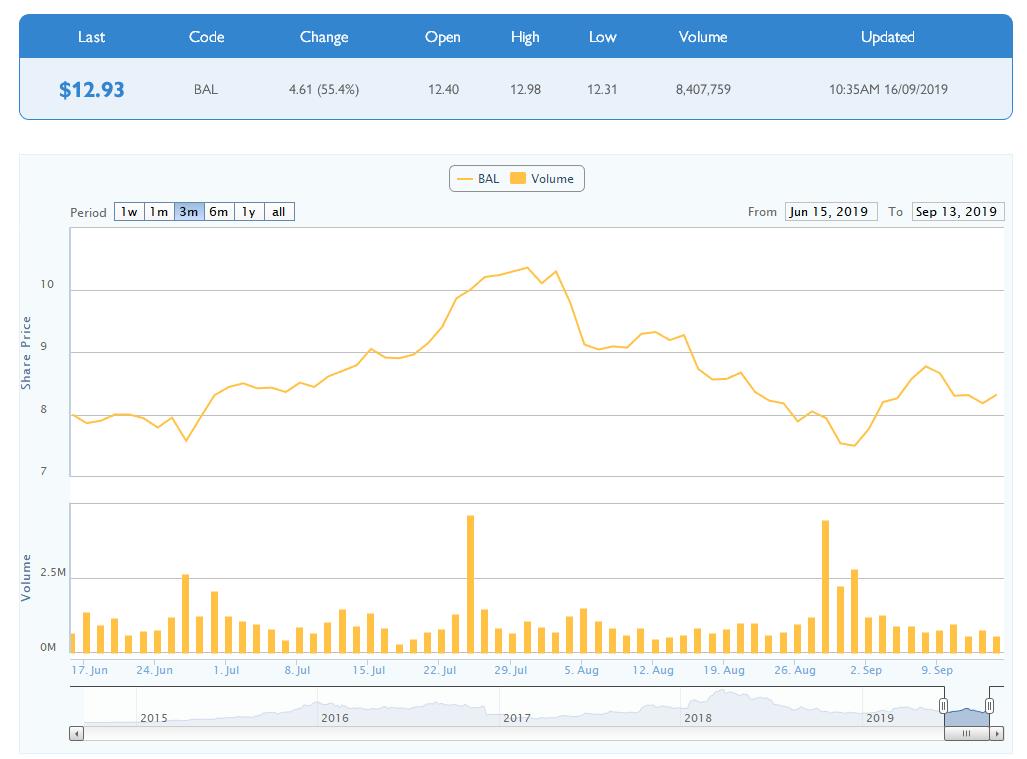This screenshot has height=759, width=1027.
Task: Click the yellow BAL line legend icon
Action: point(464,179)
